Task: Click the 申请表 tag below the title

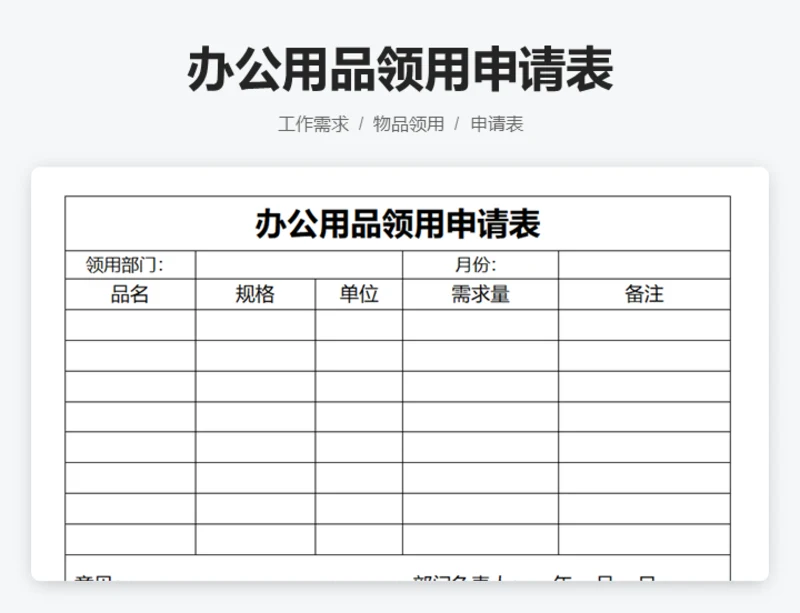Action: coord(497,124)
